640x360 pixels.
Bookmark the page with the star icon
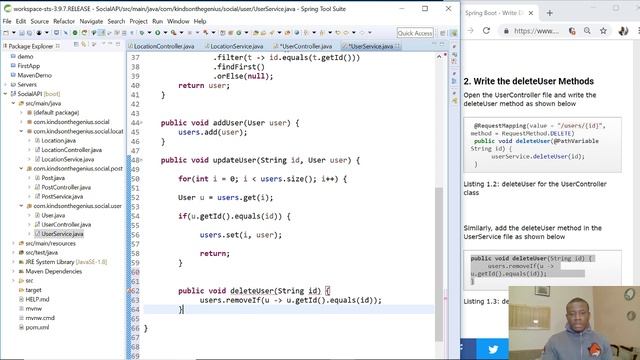click(x=603, y=31)
